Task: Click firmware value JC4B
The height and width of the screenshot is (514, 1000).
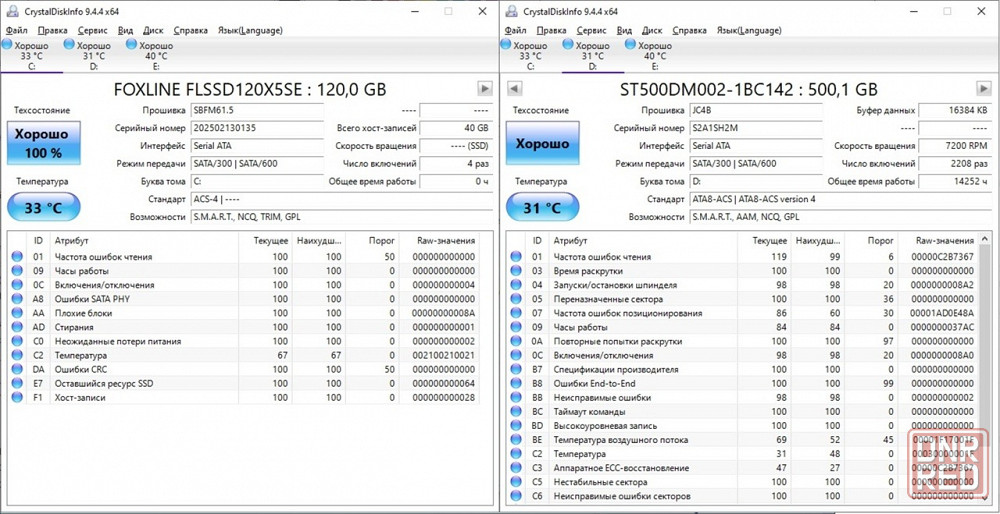Action: coord(756,110)
